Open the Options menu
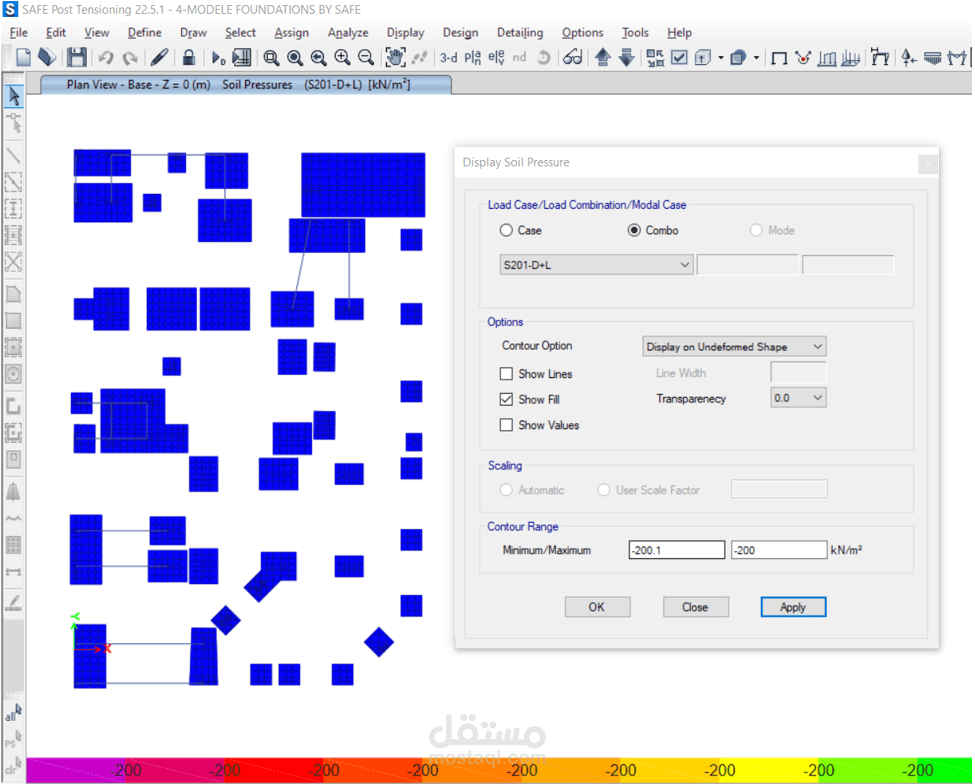This screenshot has width=975, height=784. [582, 33]
